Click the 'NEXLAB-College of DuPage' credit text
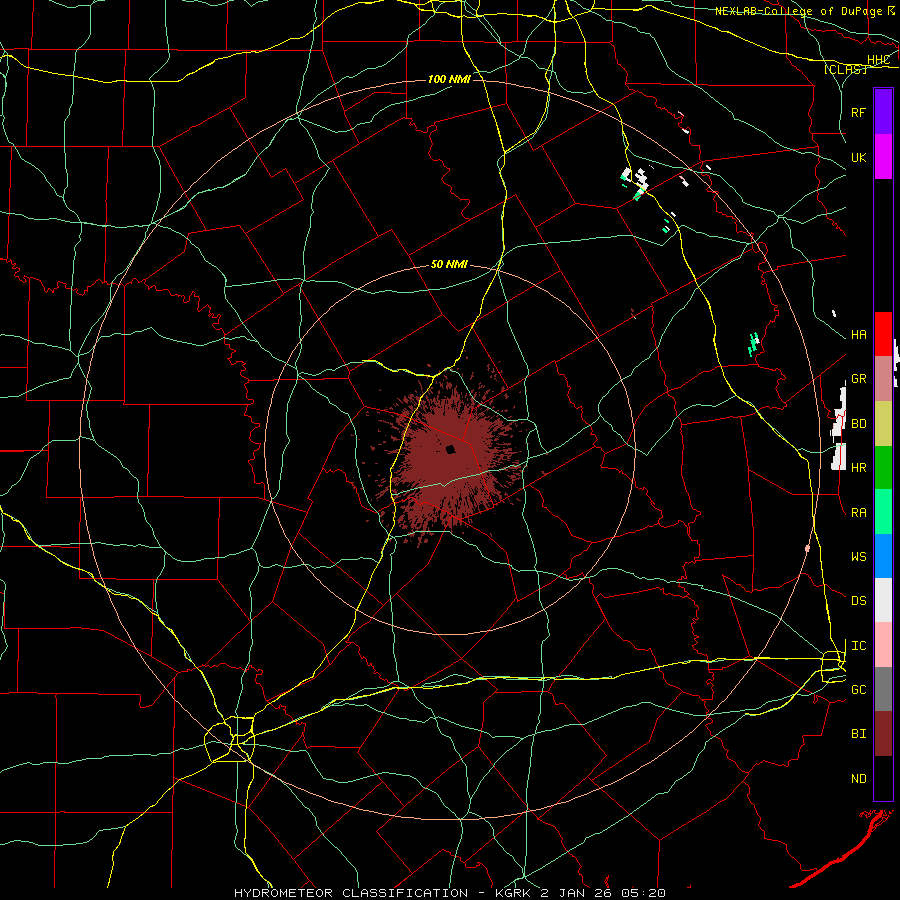Viewport: 900px width, 900px height. click(x=799, y=11)
